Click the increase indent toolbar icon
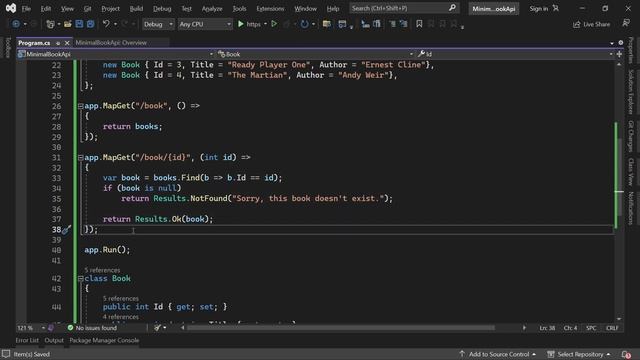Screen dimensions: 640x360 377,24
